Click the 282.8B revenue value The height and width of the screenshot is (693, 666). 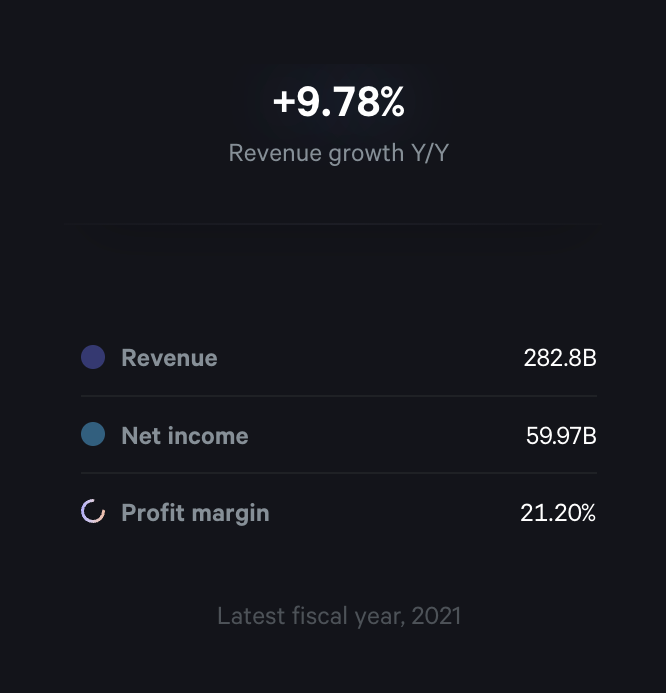560,358
